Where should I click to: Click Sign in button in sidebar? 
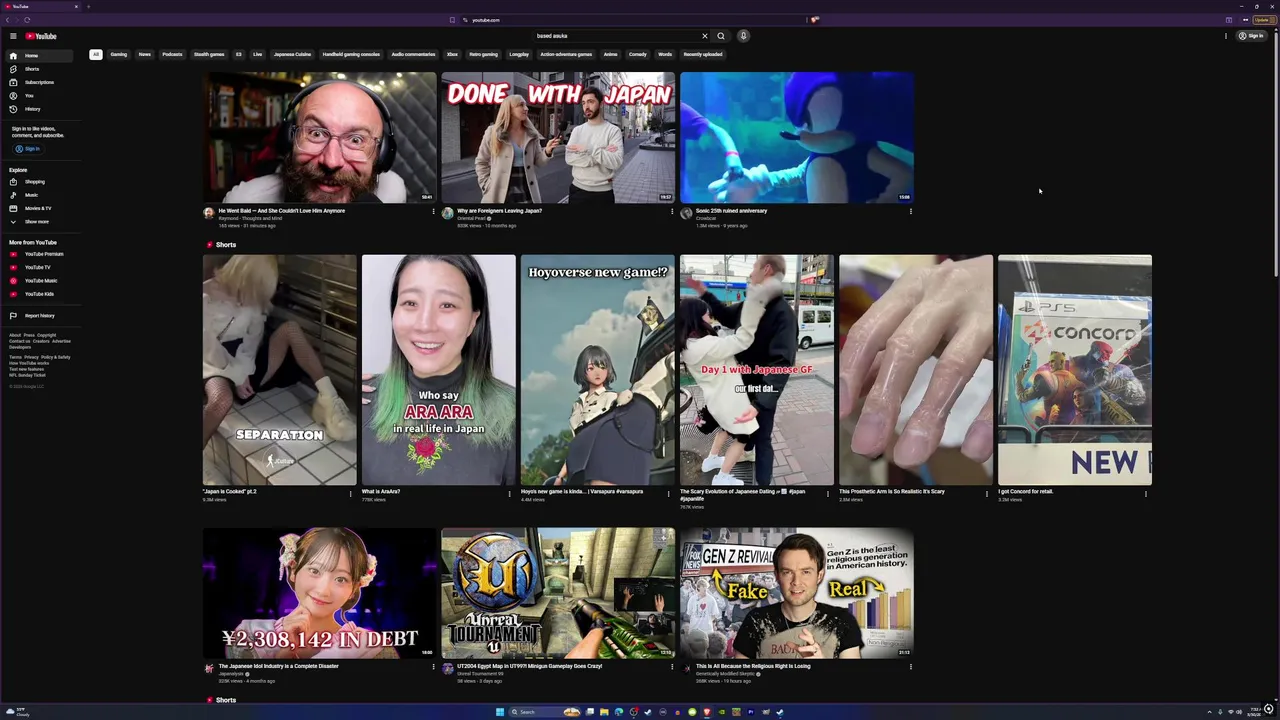(28, 149)
